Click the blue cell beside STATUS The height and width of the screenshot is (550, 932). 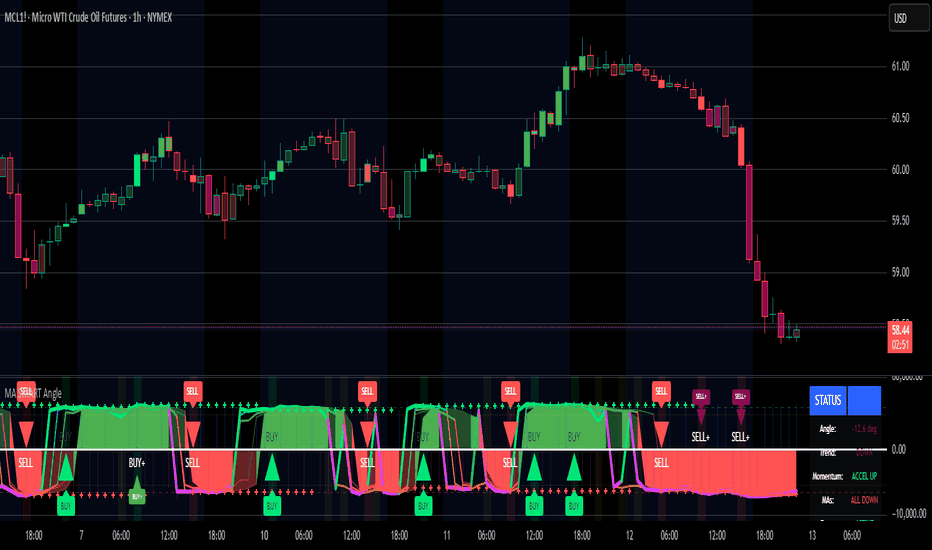(864, 400)
